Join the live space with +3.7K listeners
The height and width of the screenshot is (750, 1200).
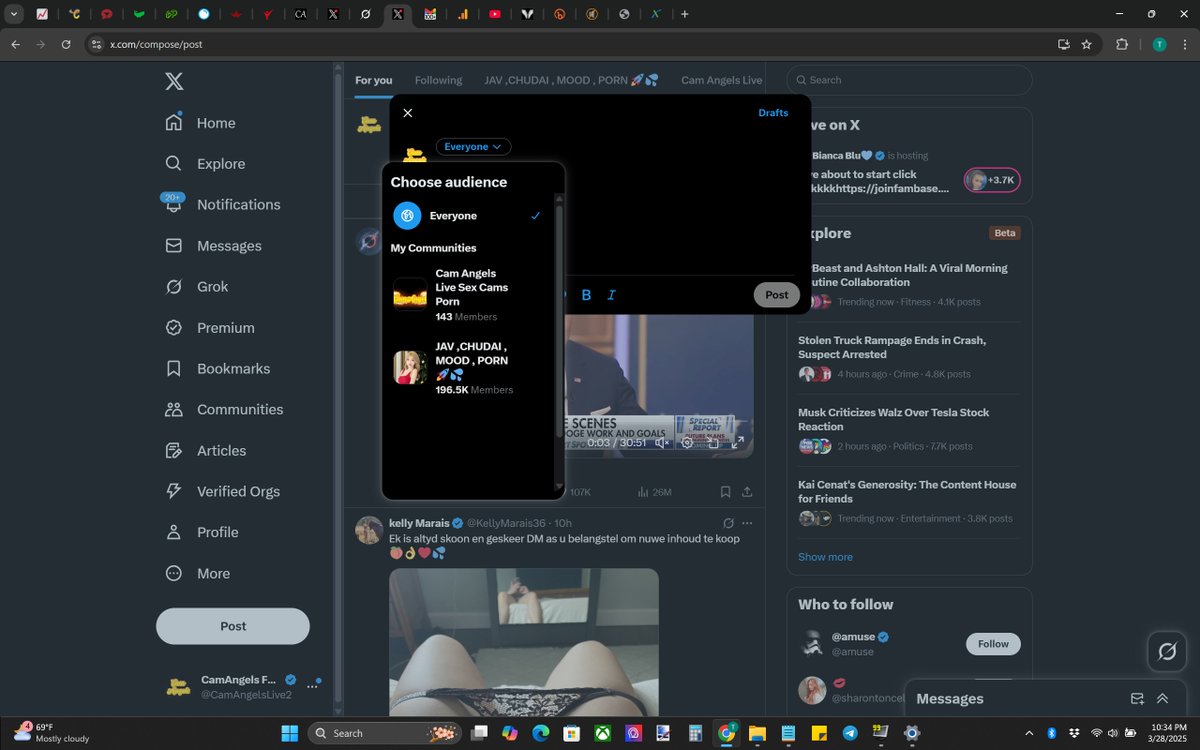click(992, 180)
